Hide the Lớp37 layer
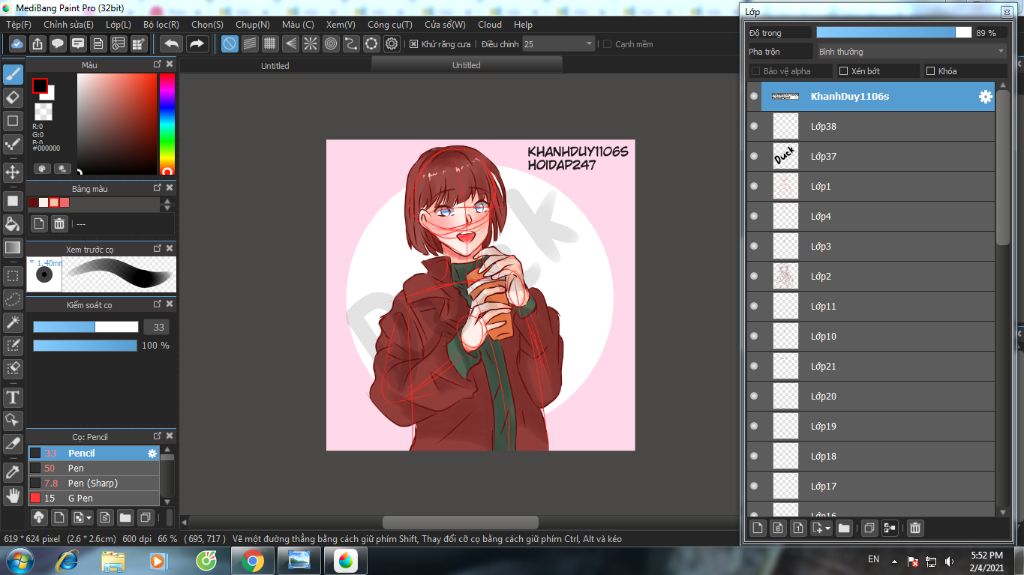 754,156
